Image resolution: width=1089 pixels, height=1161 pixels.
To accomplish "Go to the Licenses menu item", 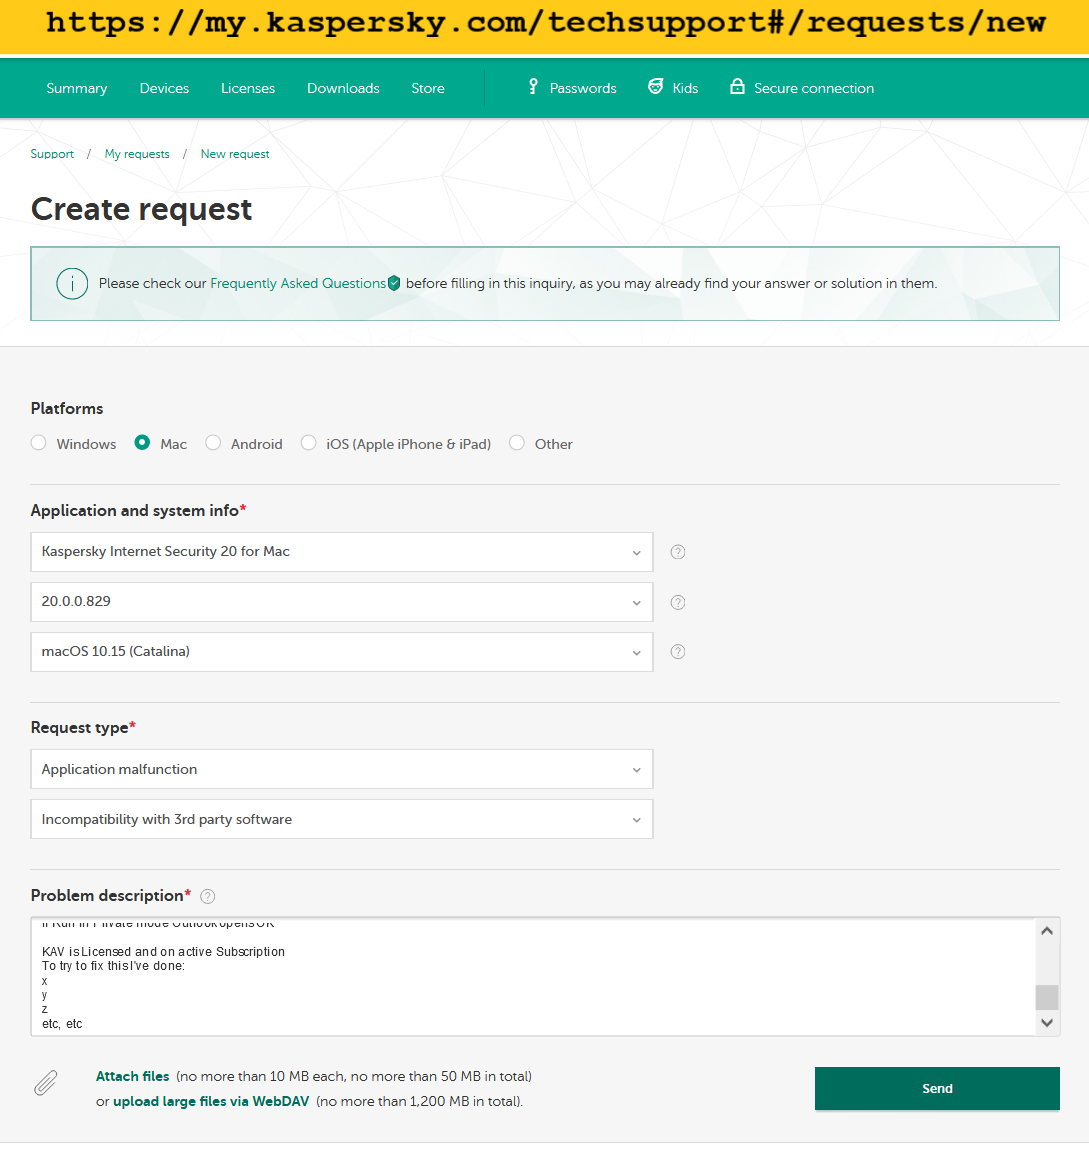I will (248, 88).
